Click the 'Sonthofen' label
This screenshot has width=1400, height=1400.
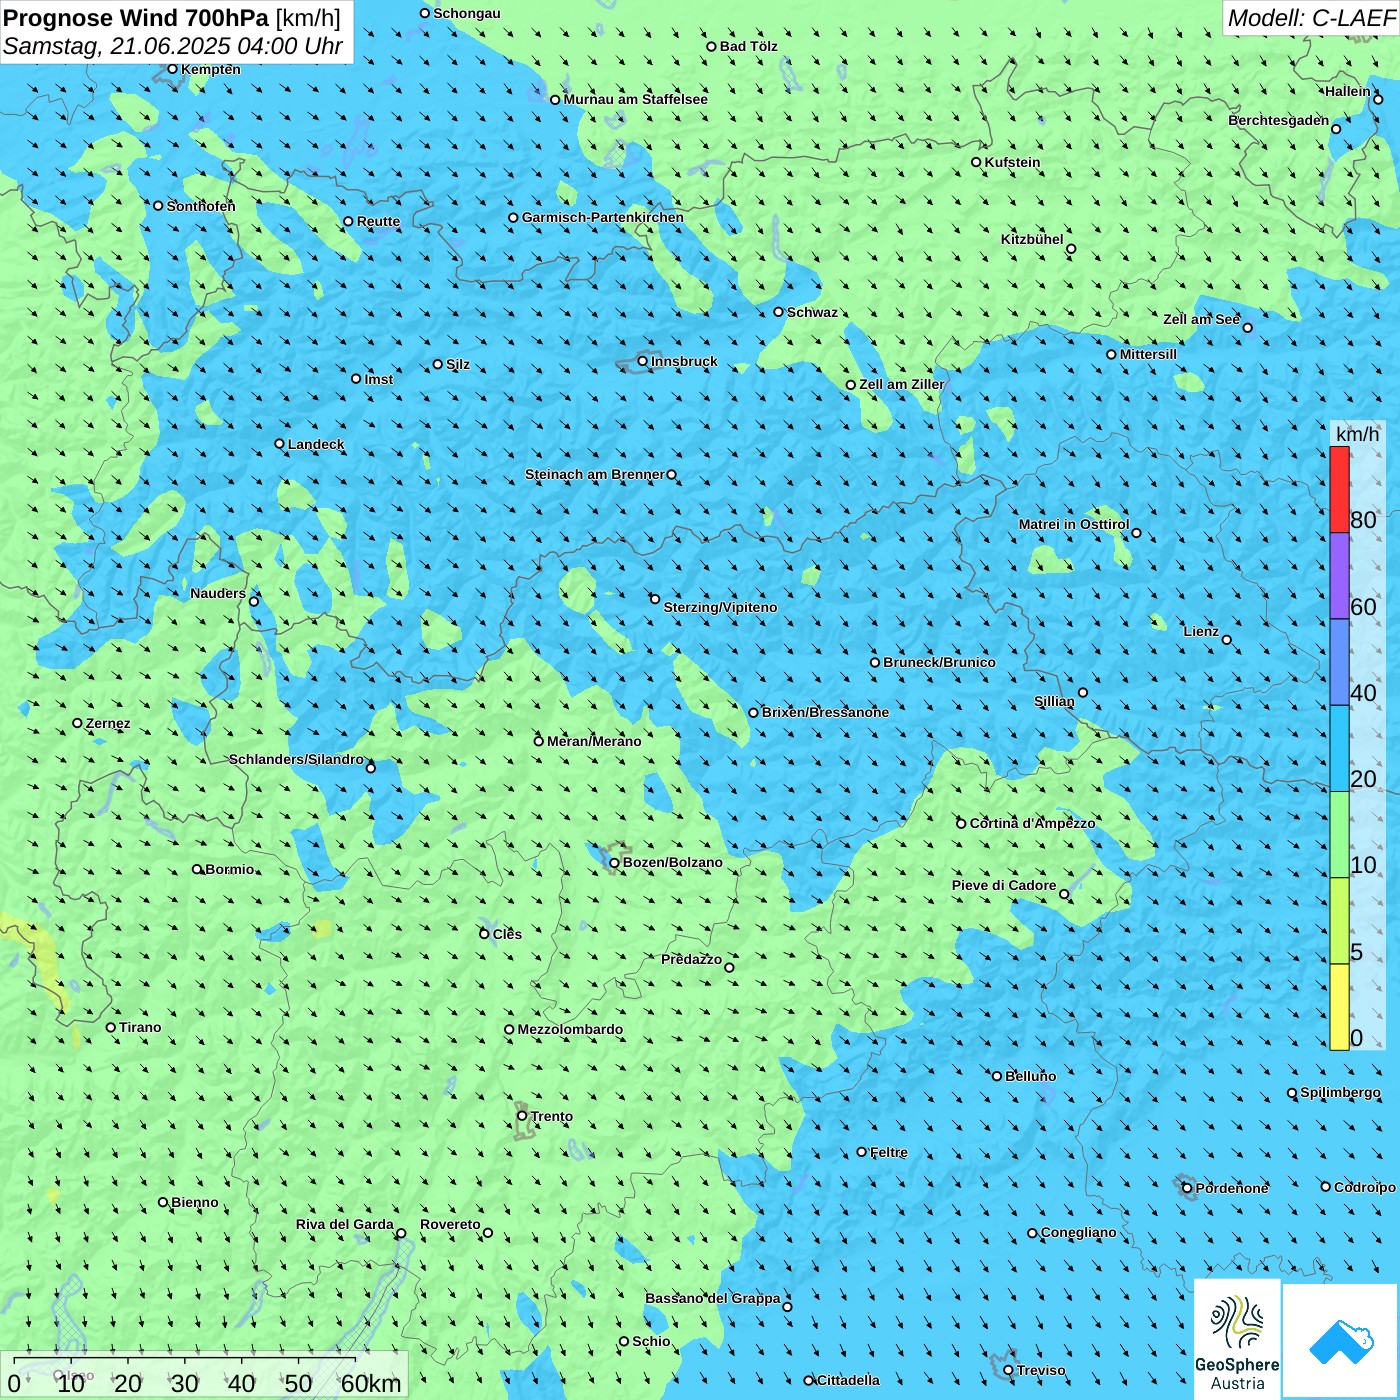(x=201, y=206)
